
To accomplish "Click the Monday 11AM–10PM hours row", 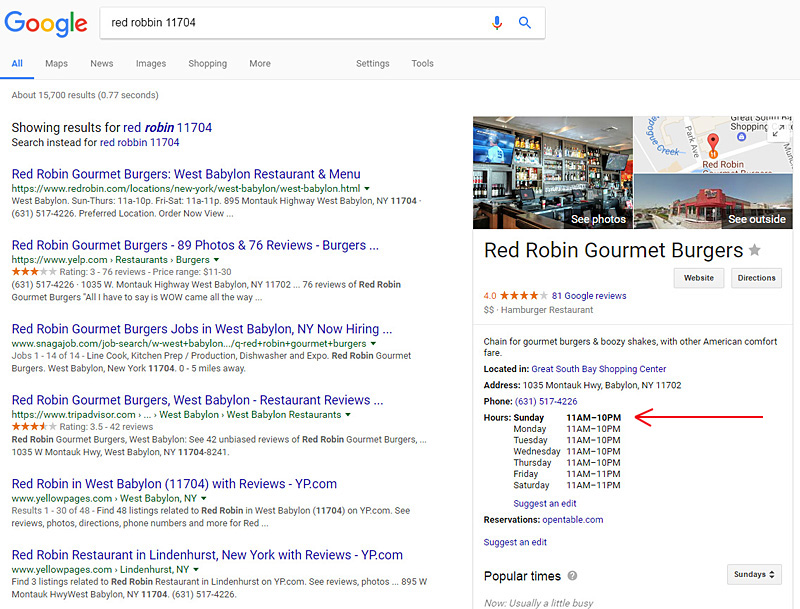I will click(567, 429).
